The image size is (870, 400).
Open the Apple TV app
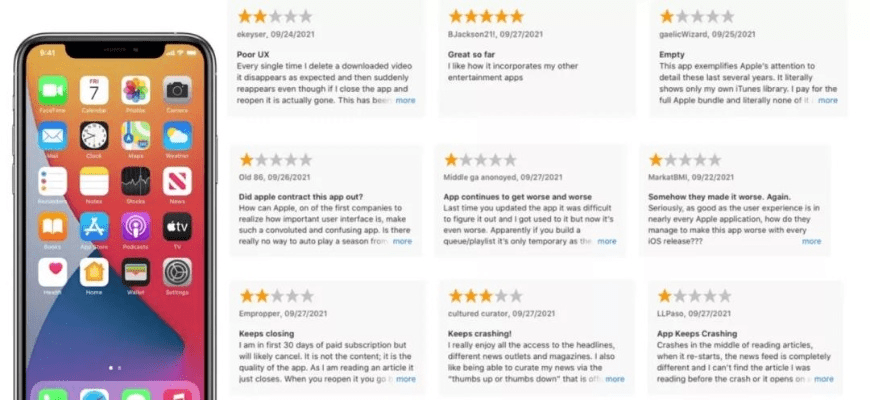click(177, 226)
